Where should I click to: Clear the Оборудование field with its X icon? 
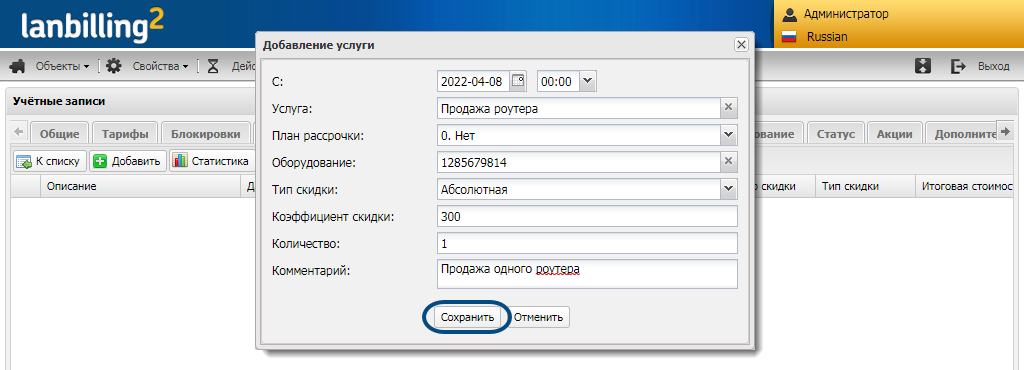(729, 162)
